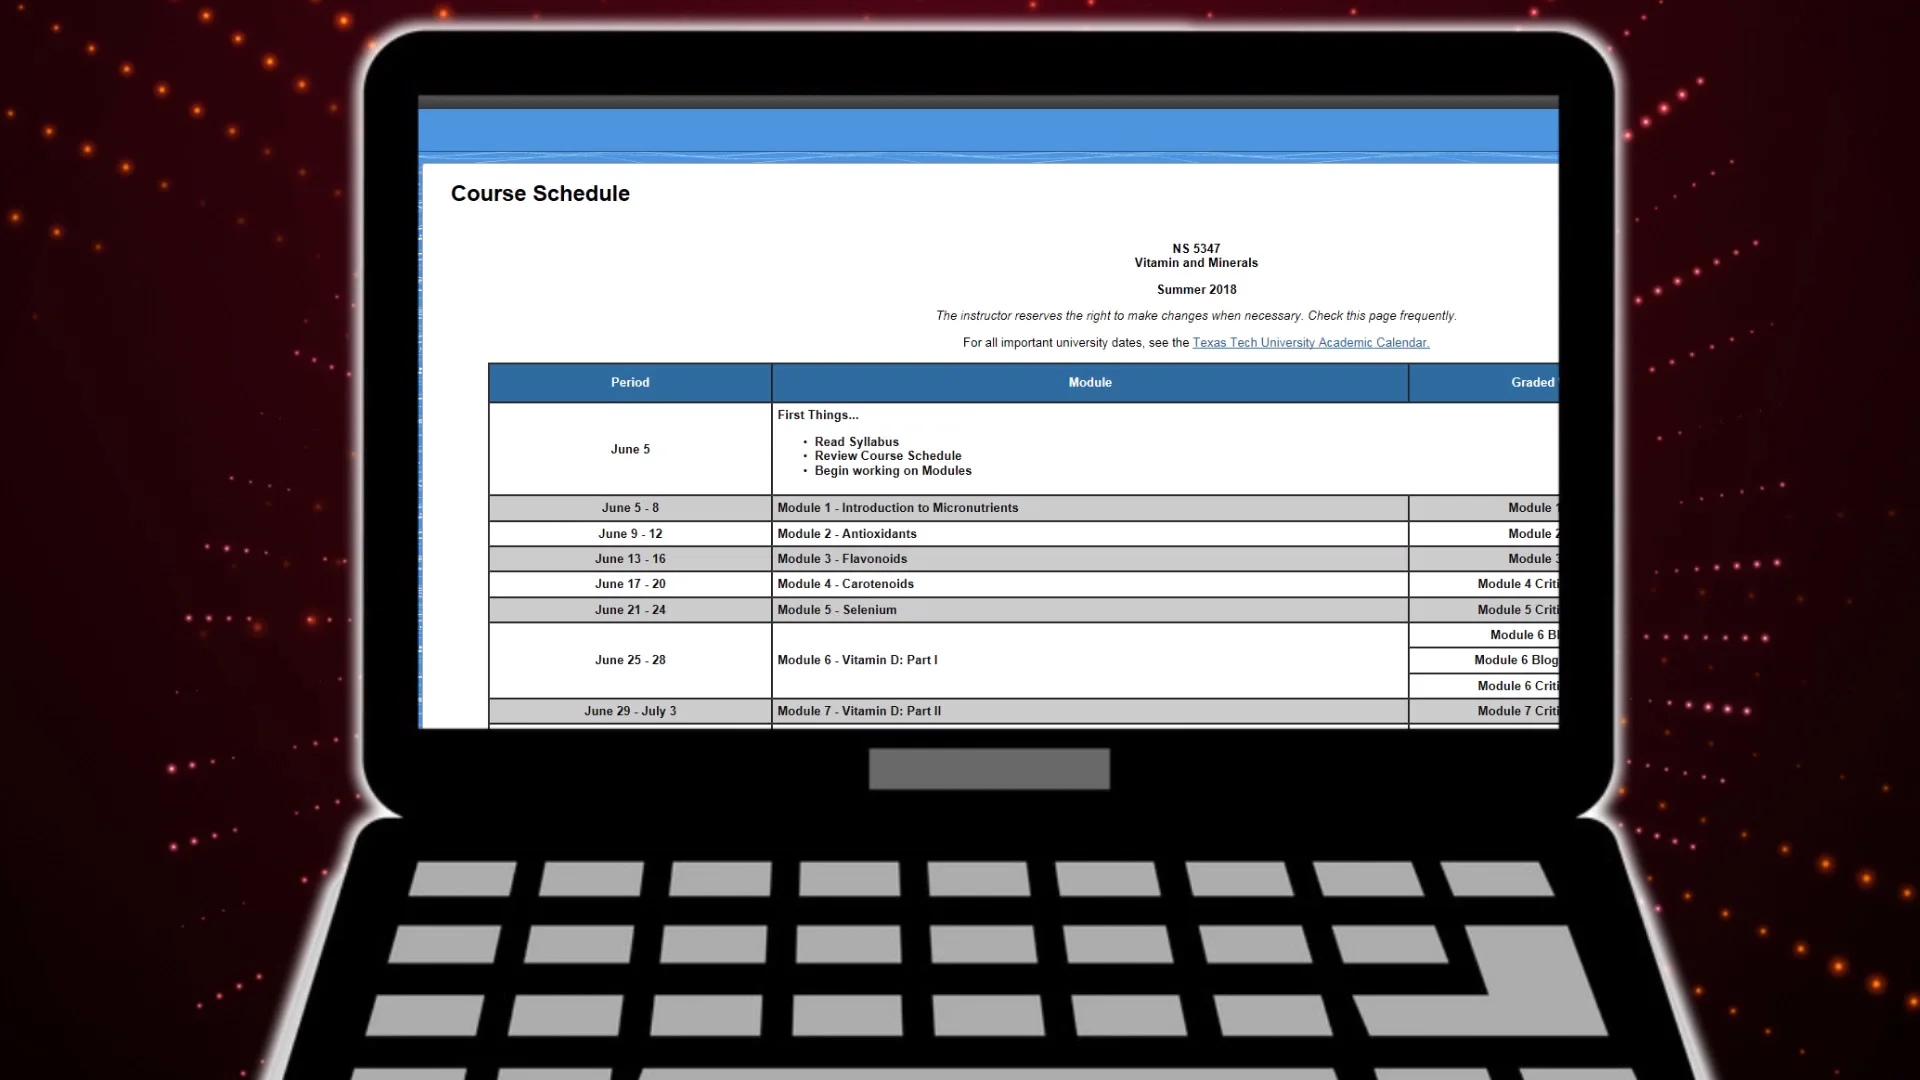Click the Read Syllabus bullet item
Image resolution: width=1920 pixels, height=1080 pixels.
[856, 442]
